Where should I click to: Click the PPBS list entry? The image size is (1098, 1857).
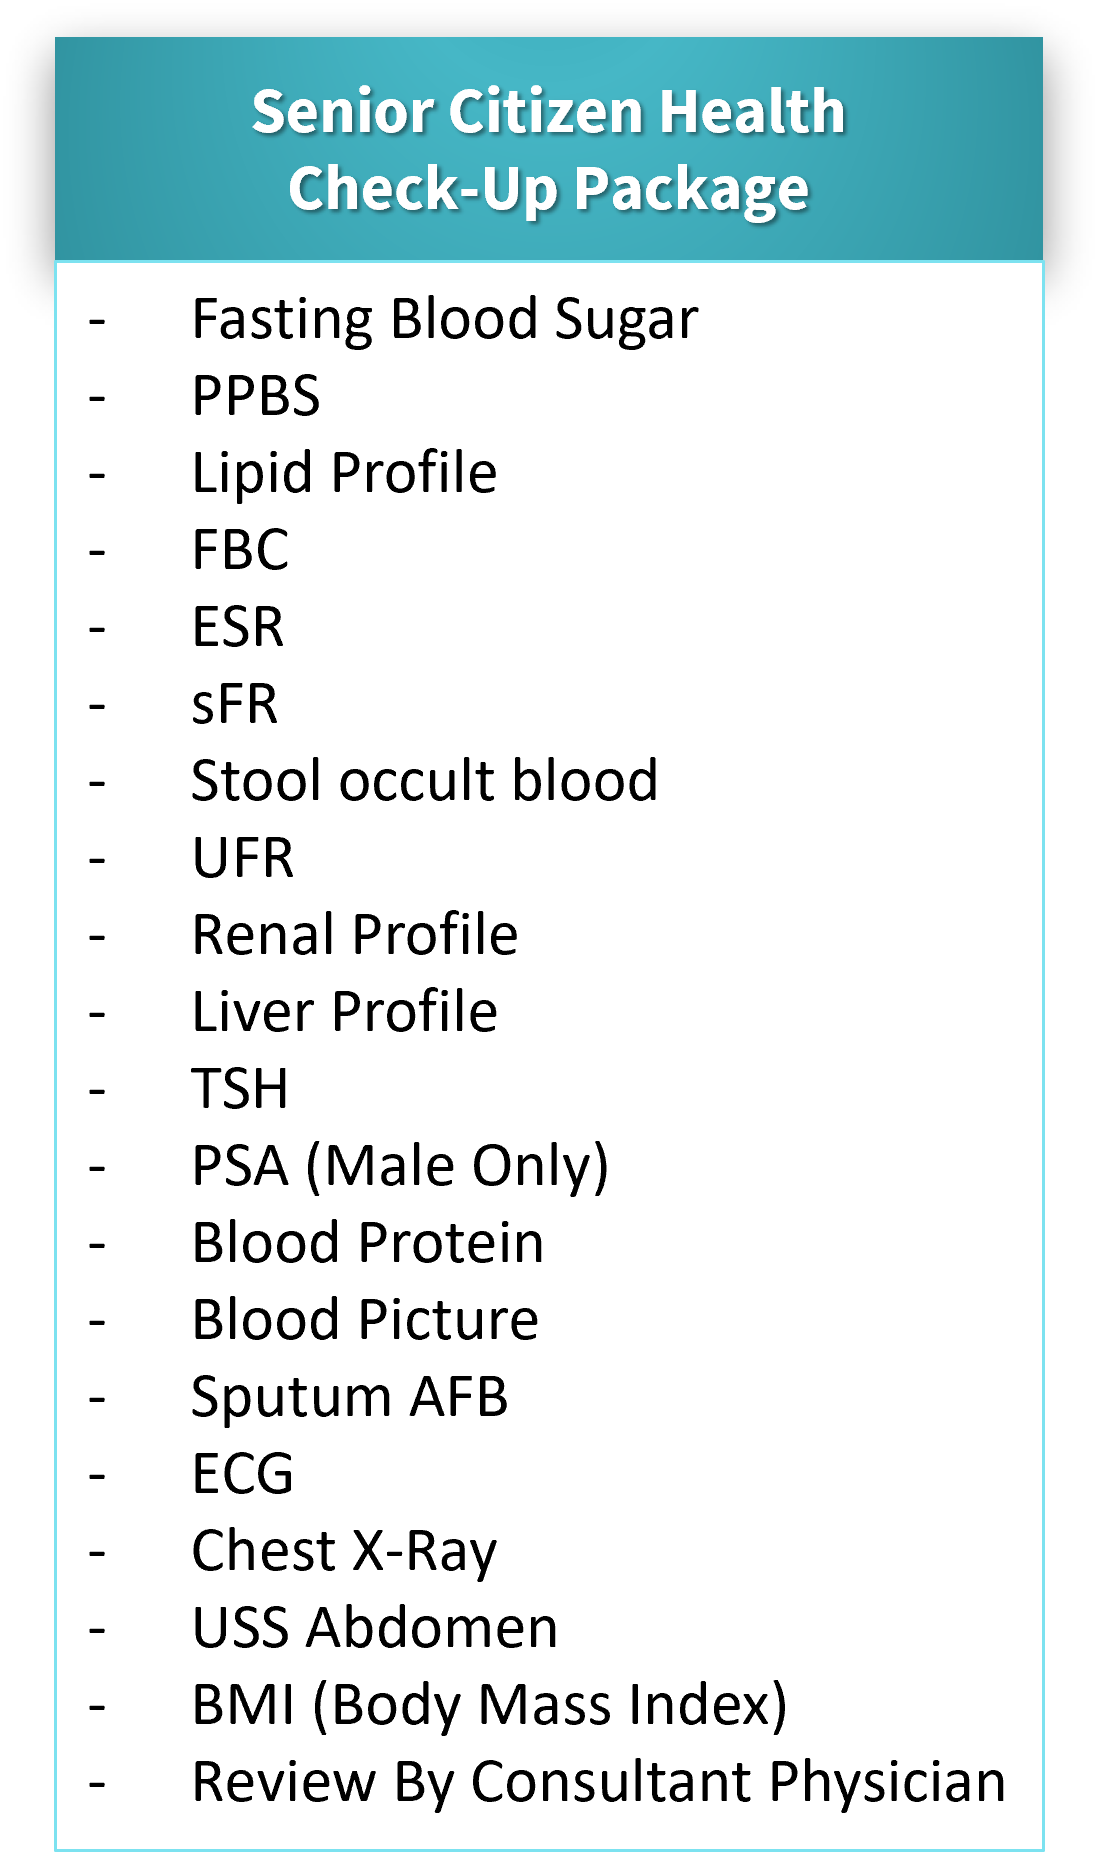point(256,396)
